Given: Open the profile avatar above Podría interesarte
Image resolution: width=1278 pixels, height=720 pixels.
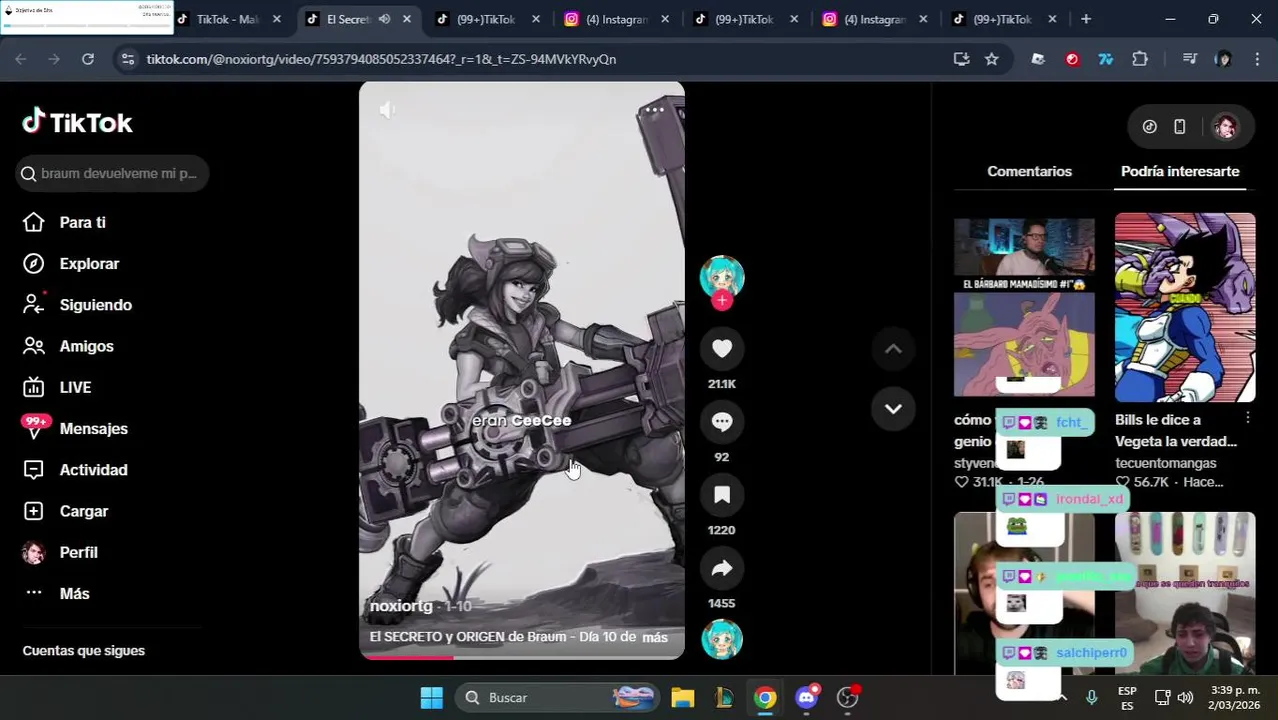Looking at the screenshot, I should pos(1225,127).
